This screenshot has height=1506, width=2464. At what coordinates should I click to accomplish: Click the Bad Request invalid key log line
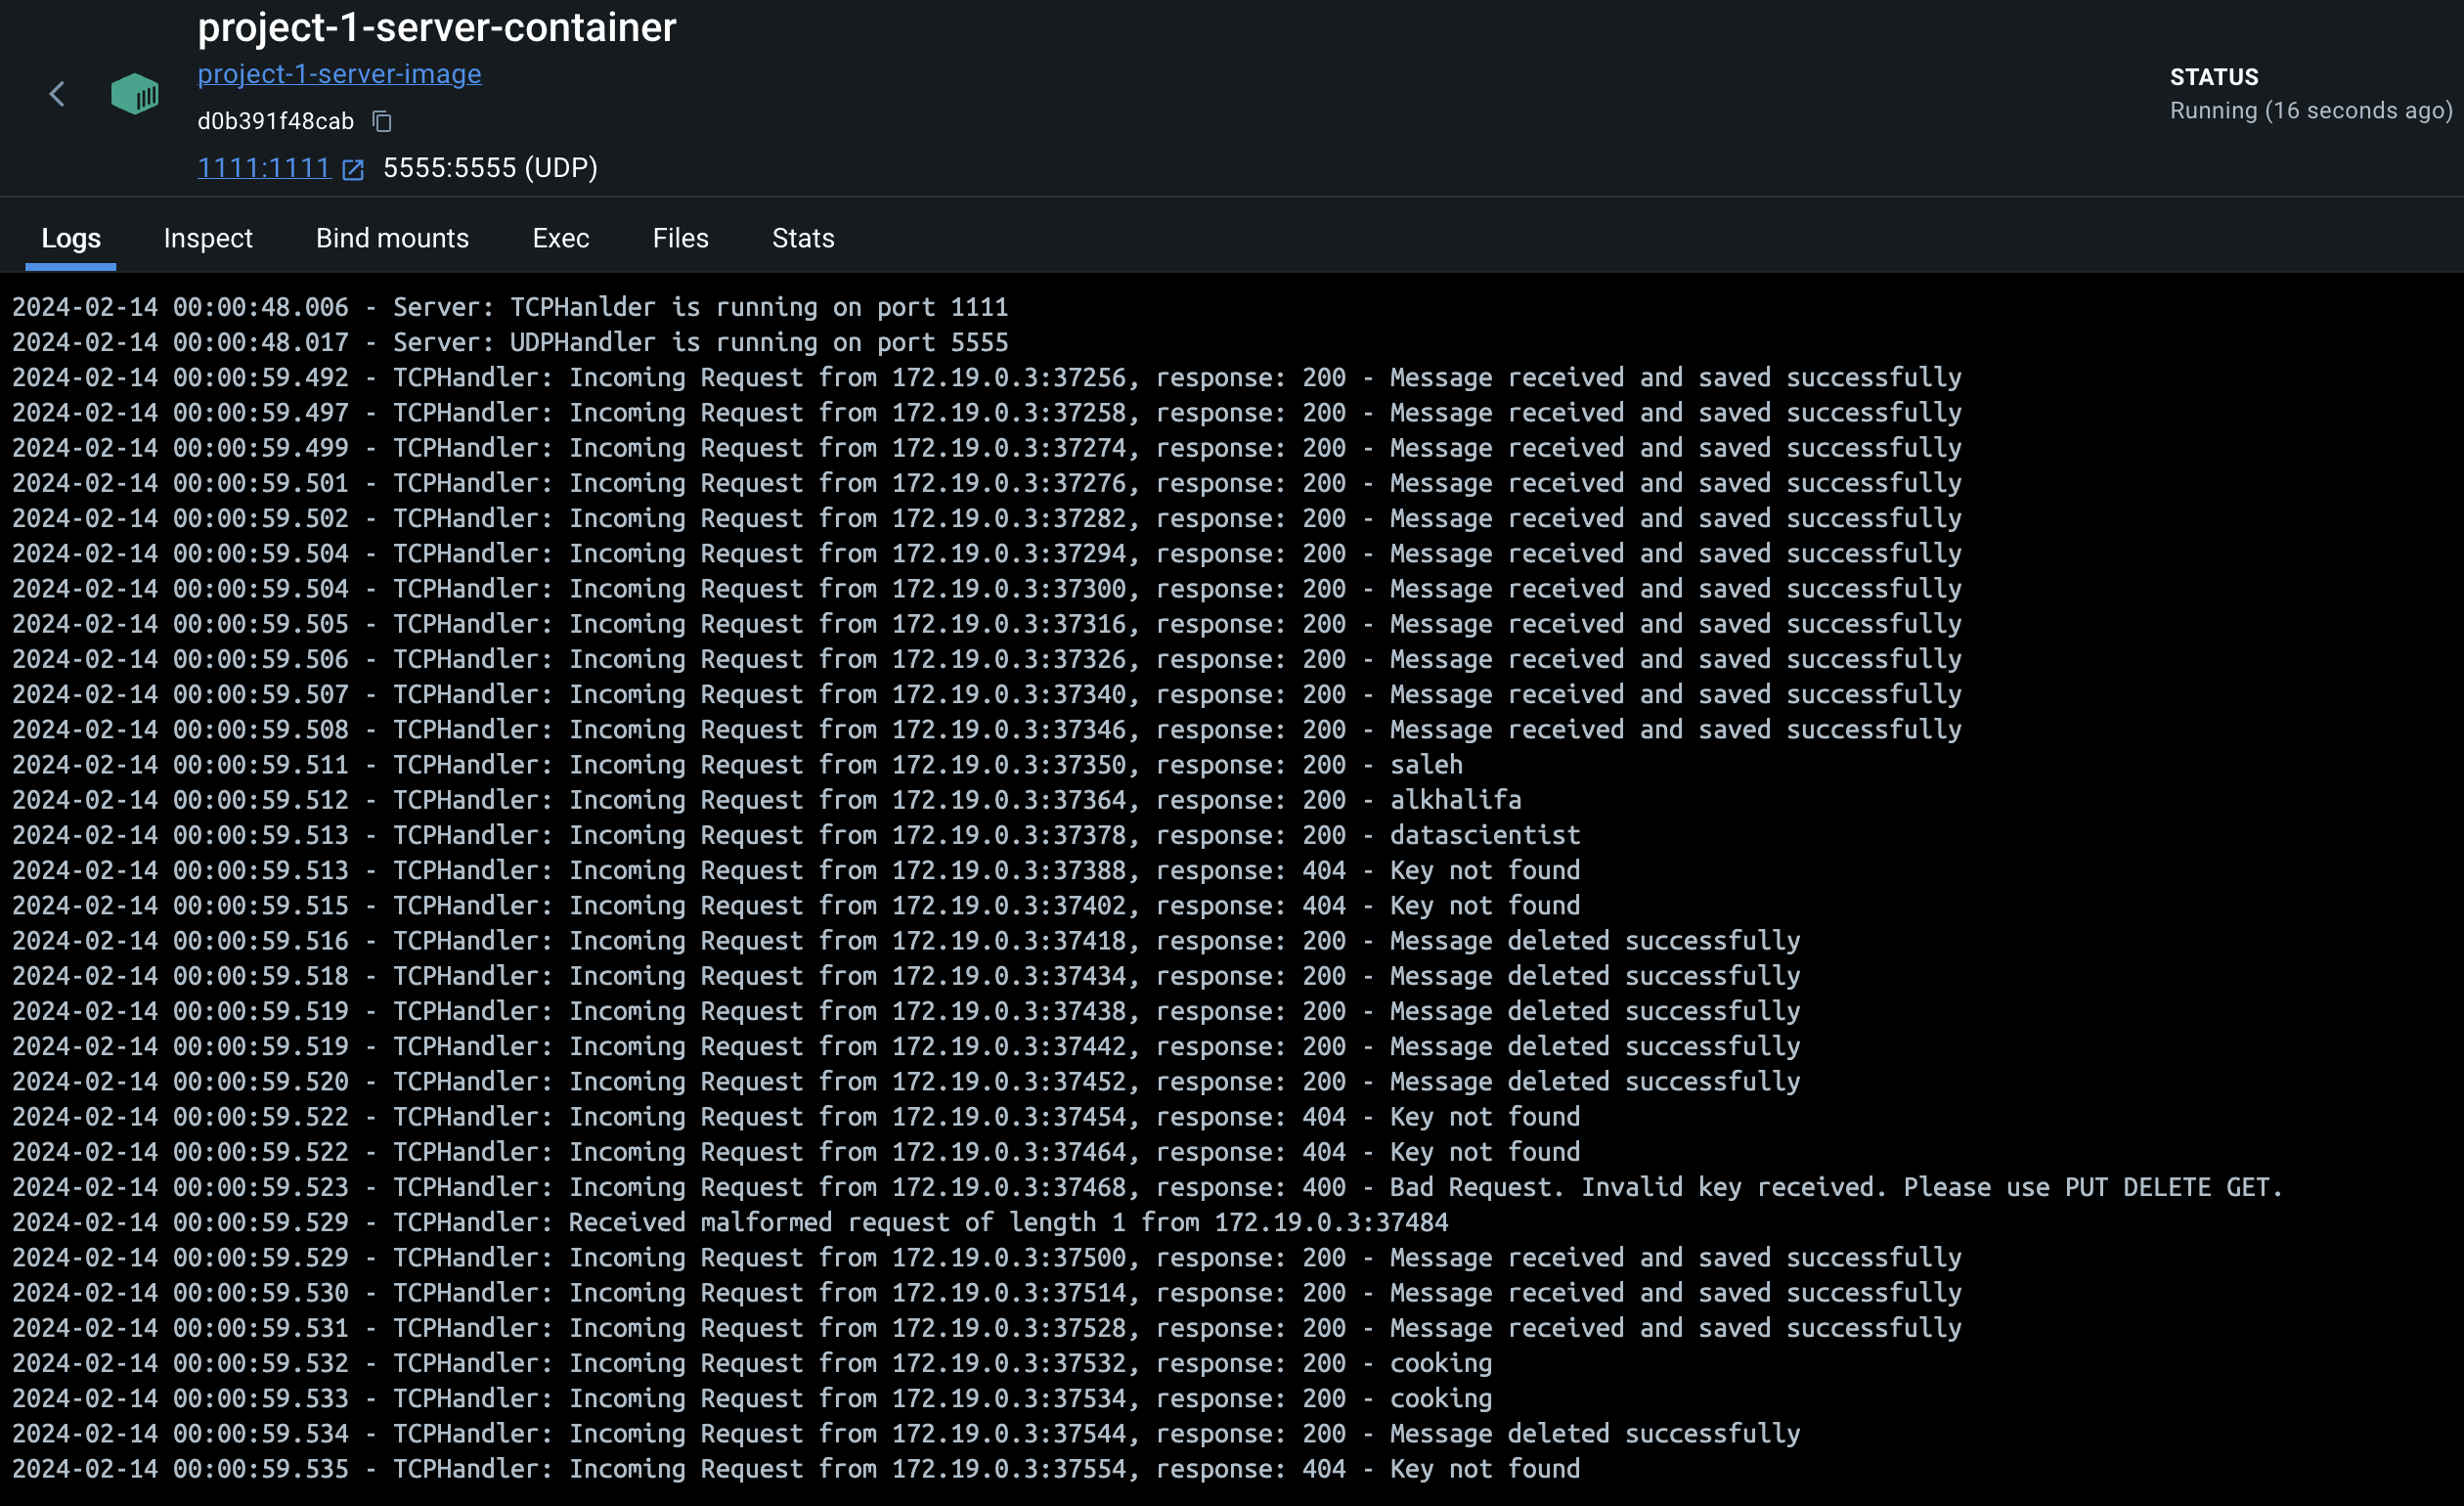[x=1146, y=1187]
